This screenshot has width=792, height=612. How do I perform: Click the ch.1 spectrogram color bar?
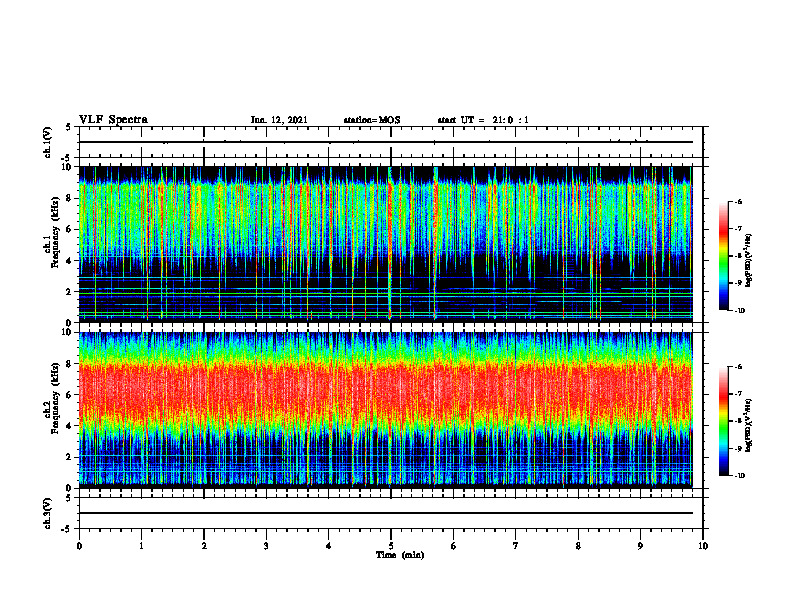point(724,256)
